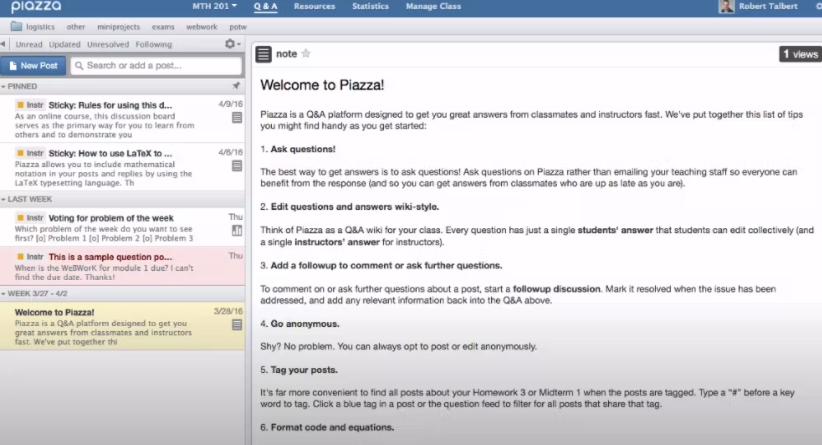The image size is (822, 445).
Task: Show only Updated posts
Action: (x=64, y=45)
